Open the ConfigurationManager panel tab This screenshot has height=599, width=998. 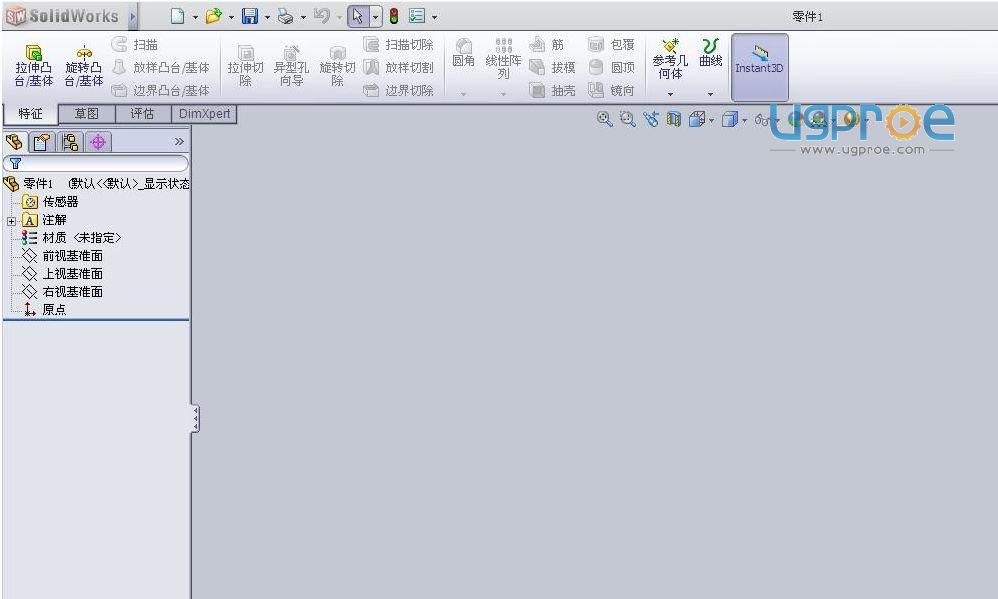(x=70, y=142)
